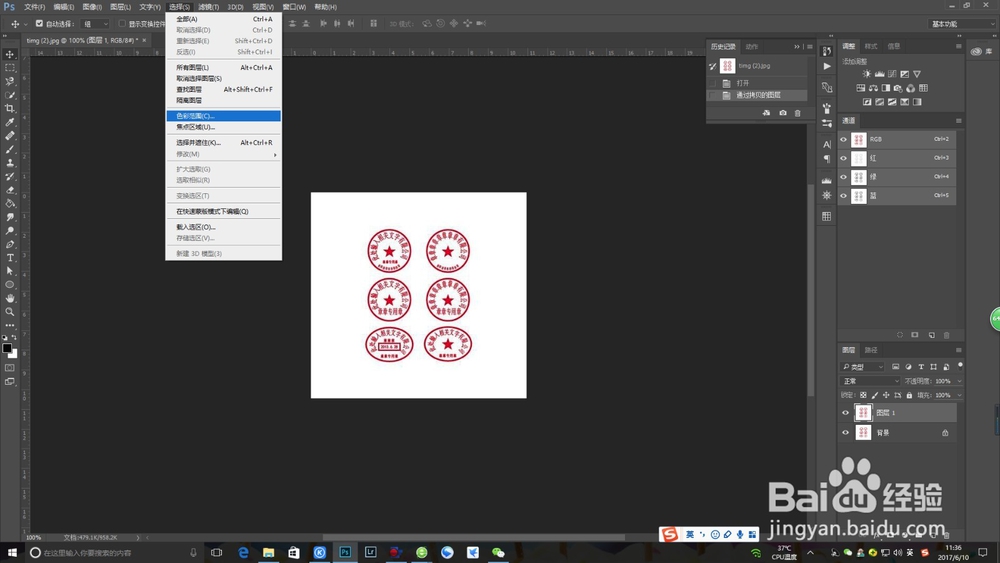Hide the 绿 channel visibility eye

tap(844, 177)
